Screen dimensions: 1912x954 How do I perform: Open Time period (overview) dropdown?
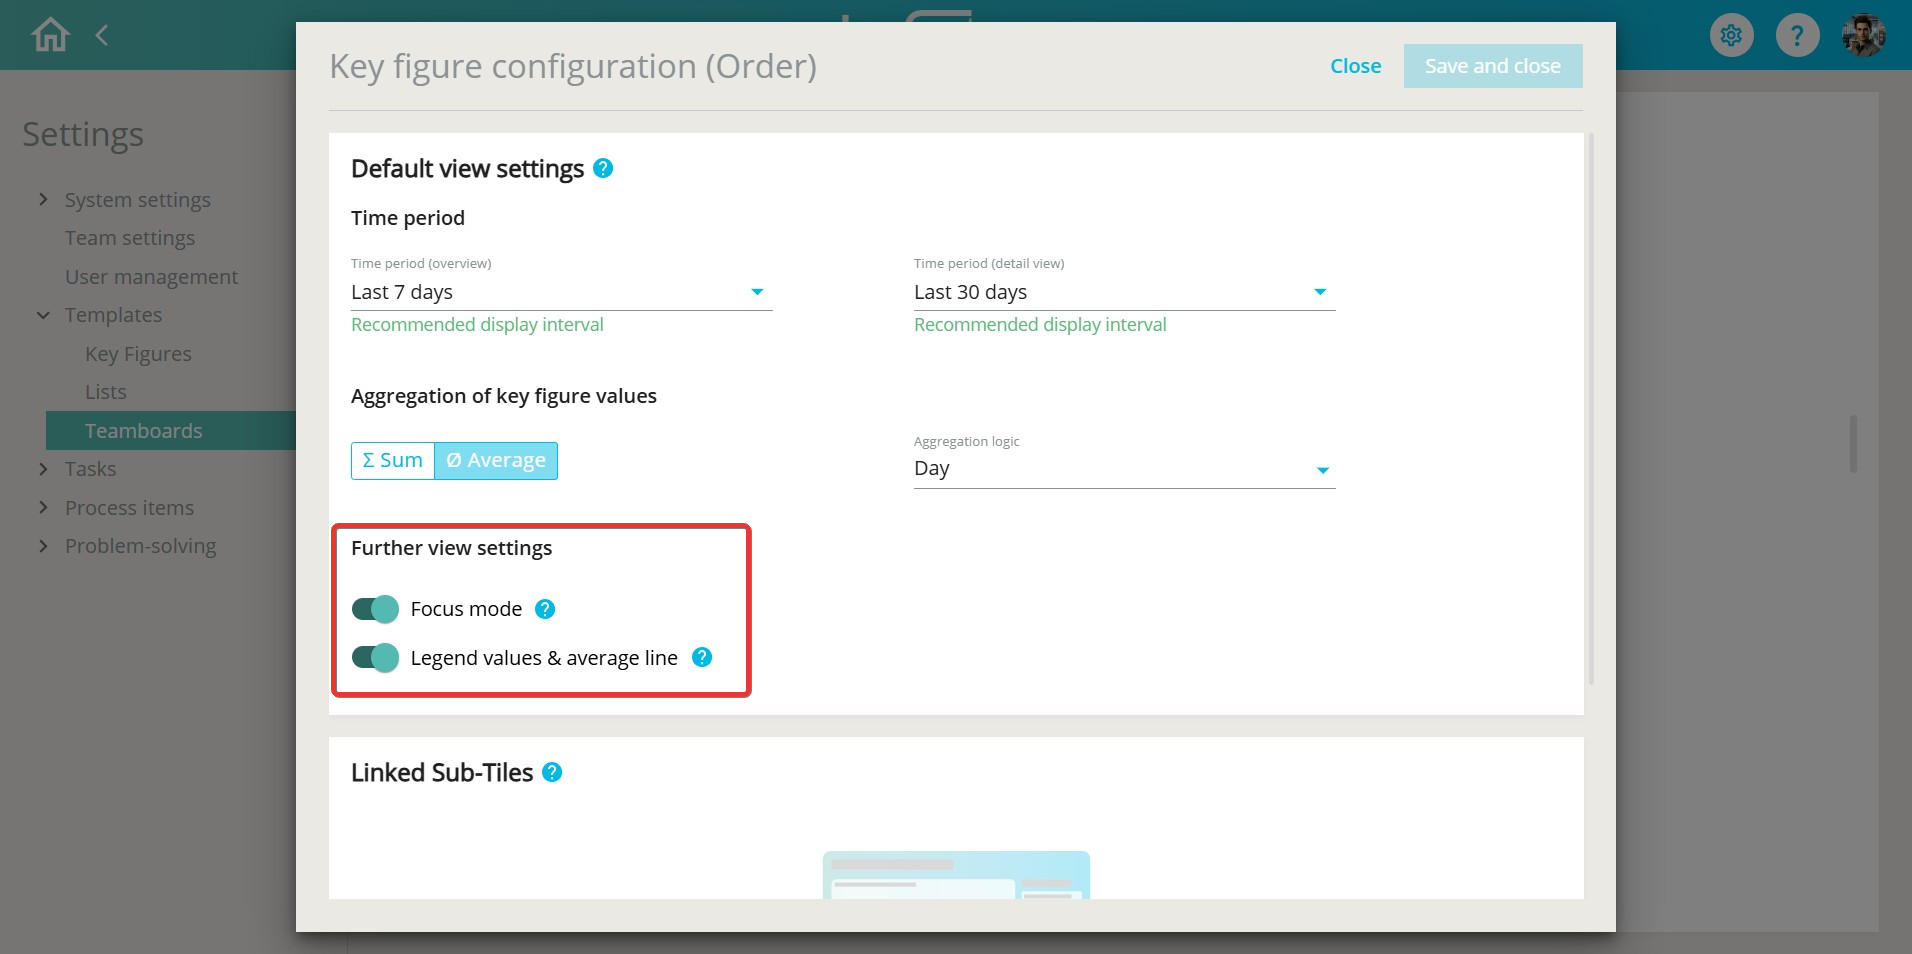click(x=561, y=292)
